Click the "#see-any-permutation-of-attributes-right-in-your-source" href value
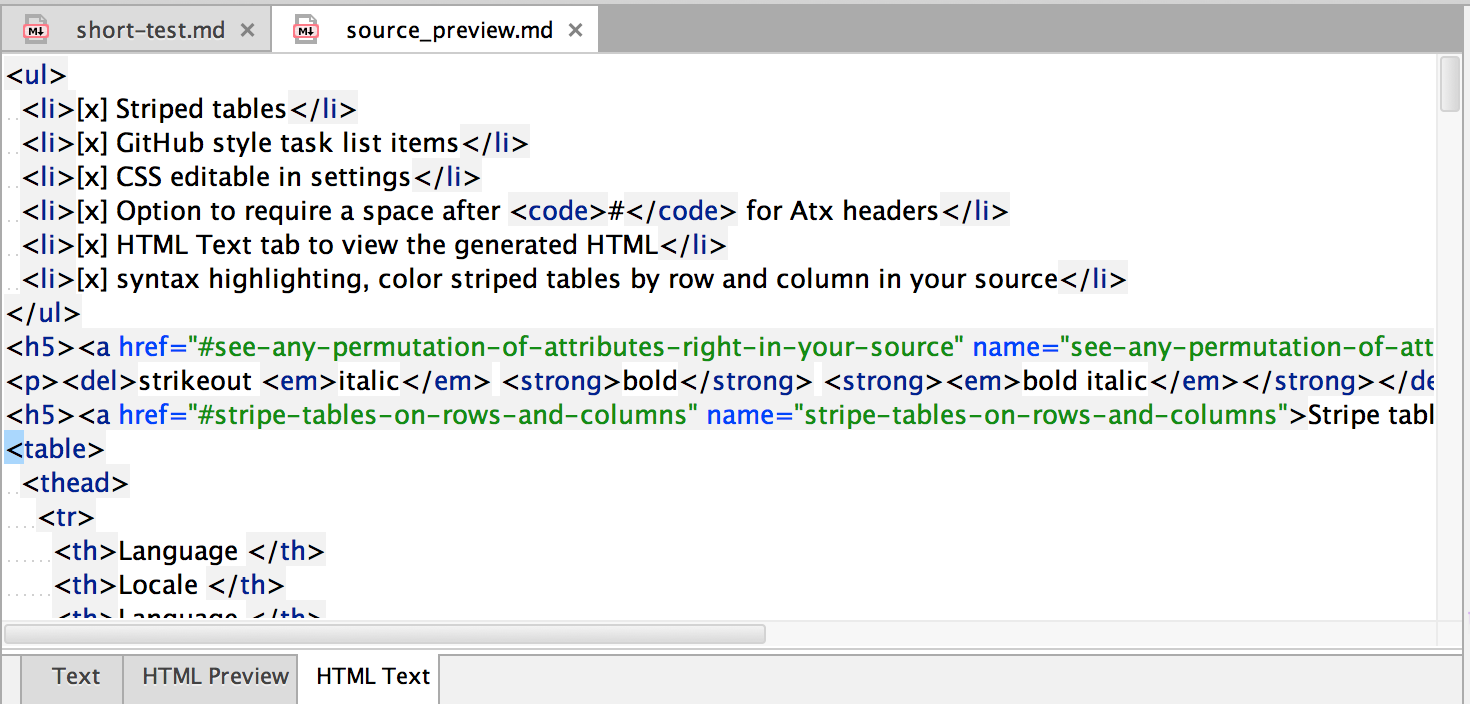This screenshot has height=704, width=1470. [574, 347]
